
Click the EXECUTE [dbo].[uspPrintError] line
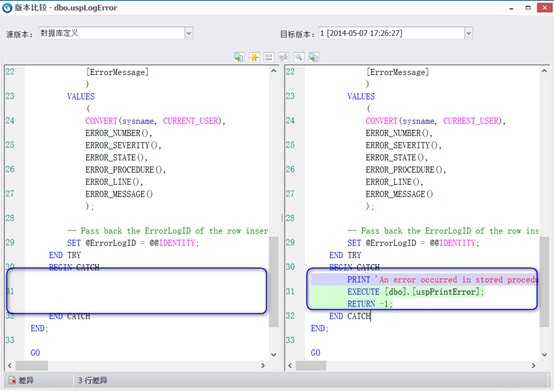point(416,292)
